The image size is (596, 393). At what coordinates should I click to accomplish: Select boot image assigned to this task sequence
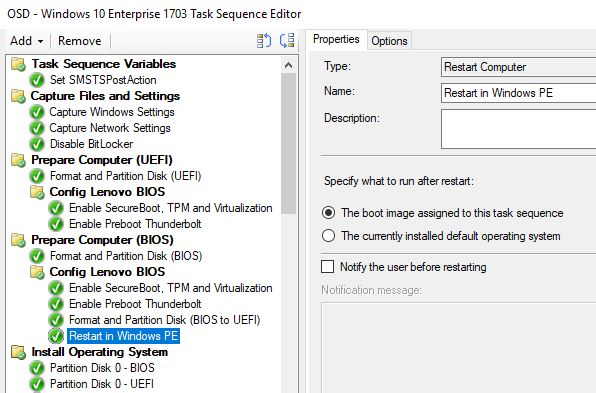442,213
